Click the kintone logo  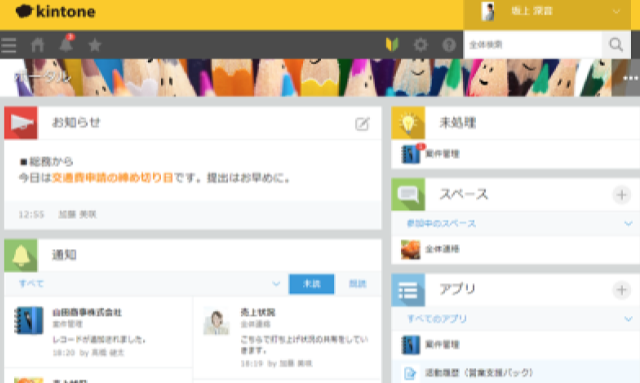[56, 11]
